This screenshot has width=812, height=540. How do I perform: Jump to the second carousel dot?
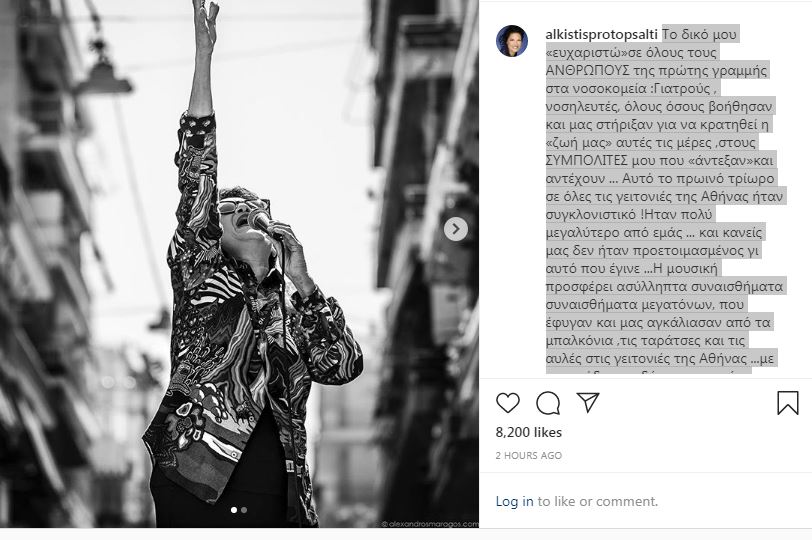click(244, 510)
